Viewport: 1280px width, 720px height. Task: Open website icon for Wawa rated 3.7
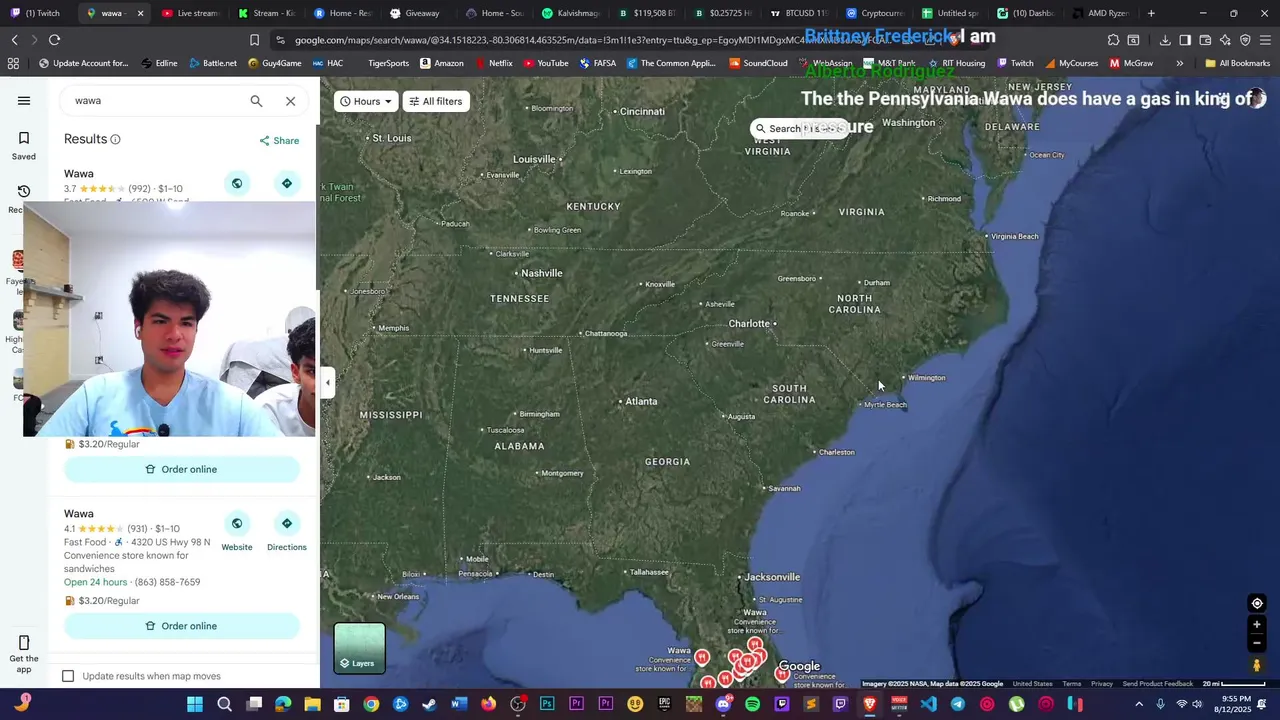[237, 183]
